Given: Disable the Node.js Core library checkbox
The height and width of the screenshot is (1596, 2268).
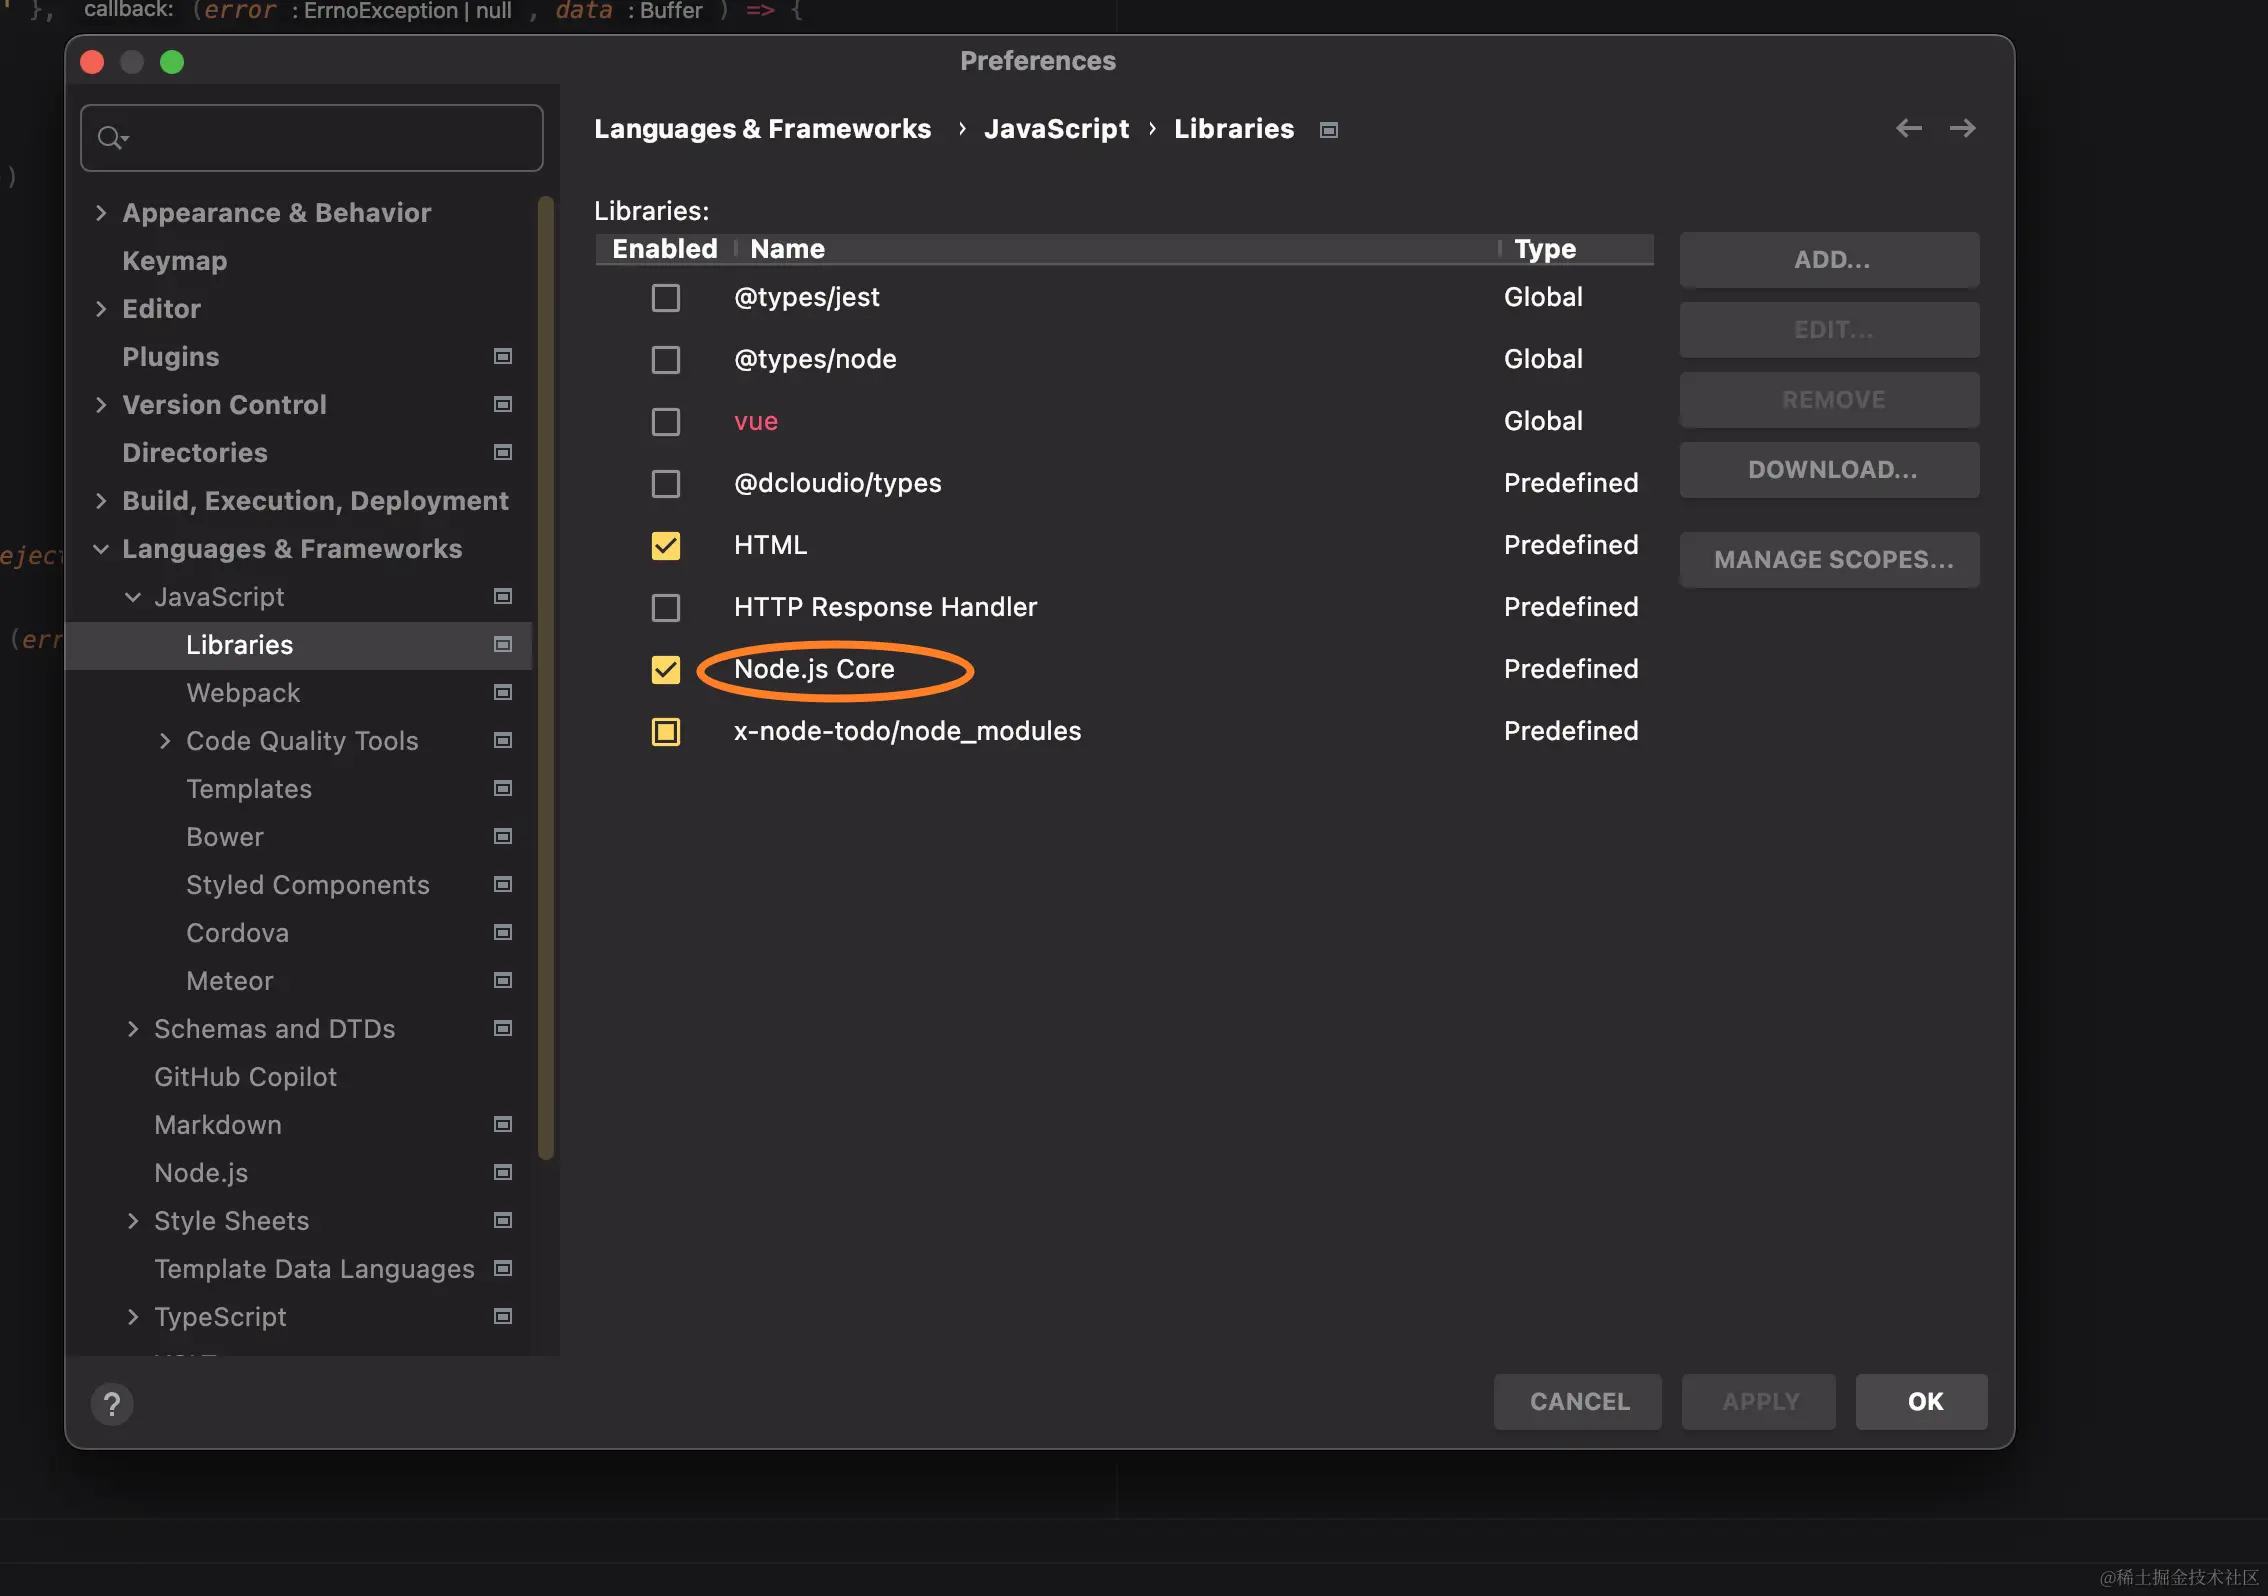Looking at the screenshot, I should (665, 670).
